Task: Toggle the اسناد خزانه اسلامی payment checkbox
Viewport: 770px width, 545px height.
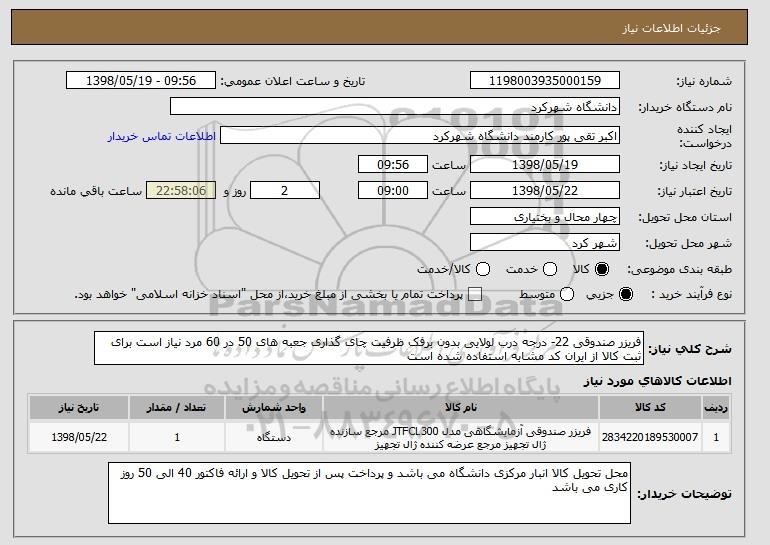Action: tap(474, 294)
